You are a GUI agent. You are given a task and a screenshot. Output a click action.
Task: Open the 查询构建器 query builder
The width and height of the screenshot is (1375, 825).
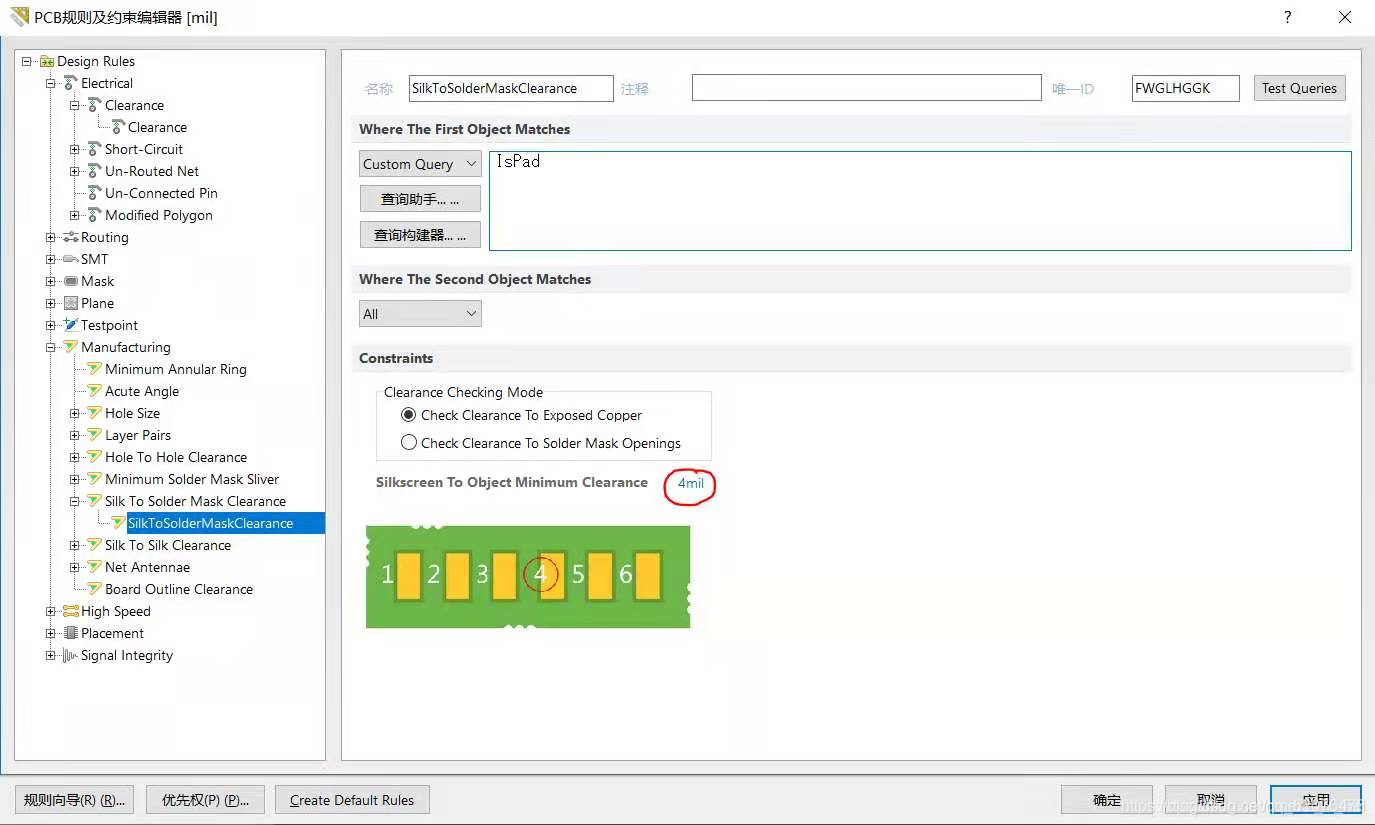pos(420,235)
